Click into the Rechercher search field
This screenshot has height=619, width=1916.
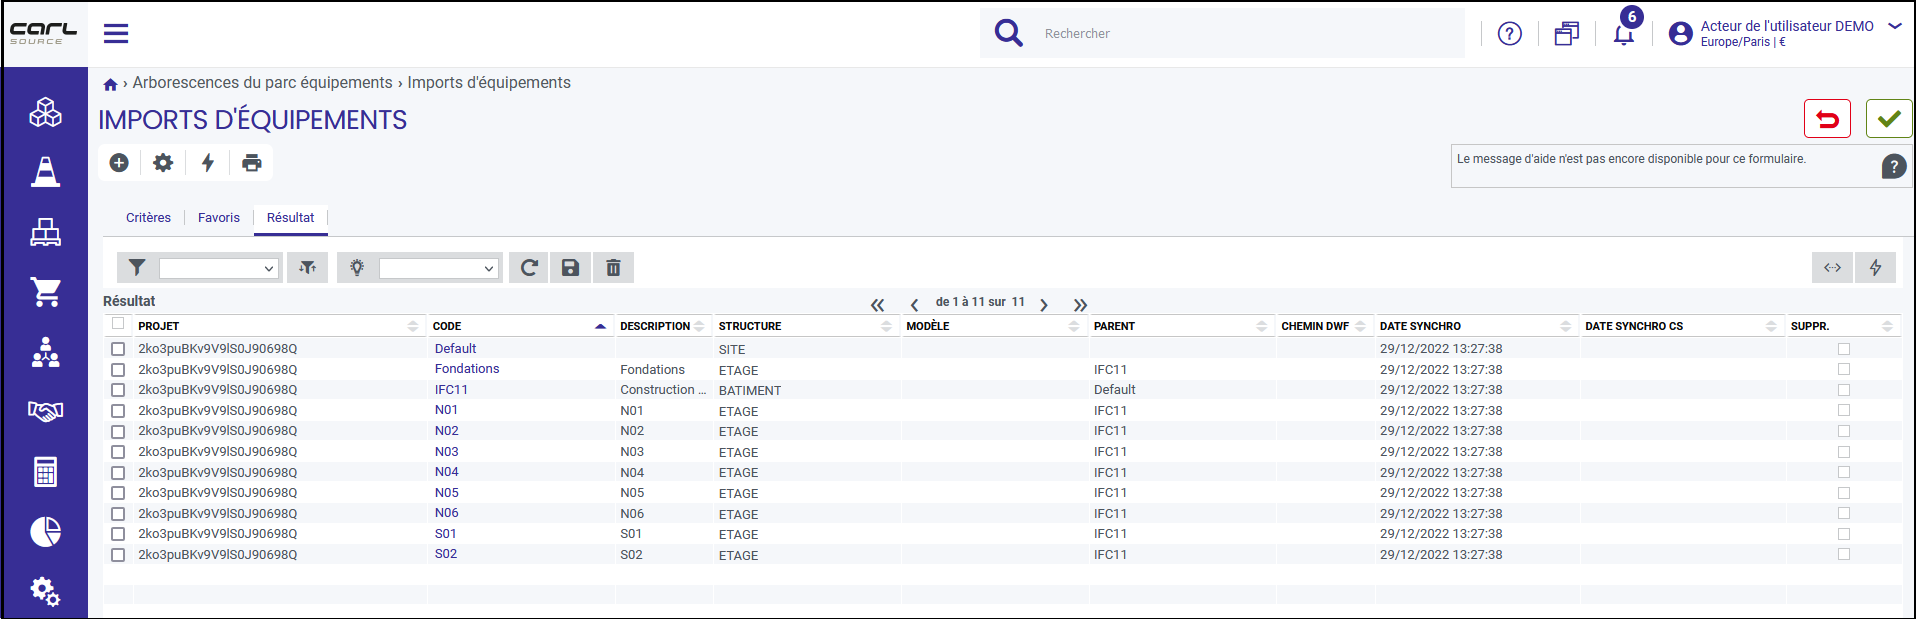point(1250,33)
